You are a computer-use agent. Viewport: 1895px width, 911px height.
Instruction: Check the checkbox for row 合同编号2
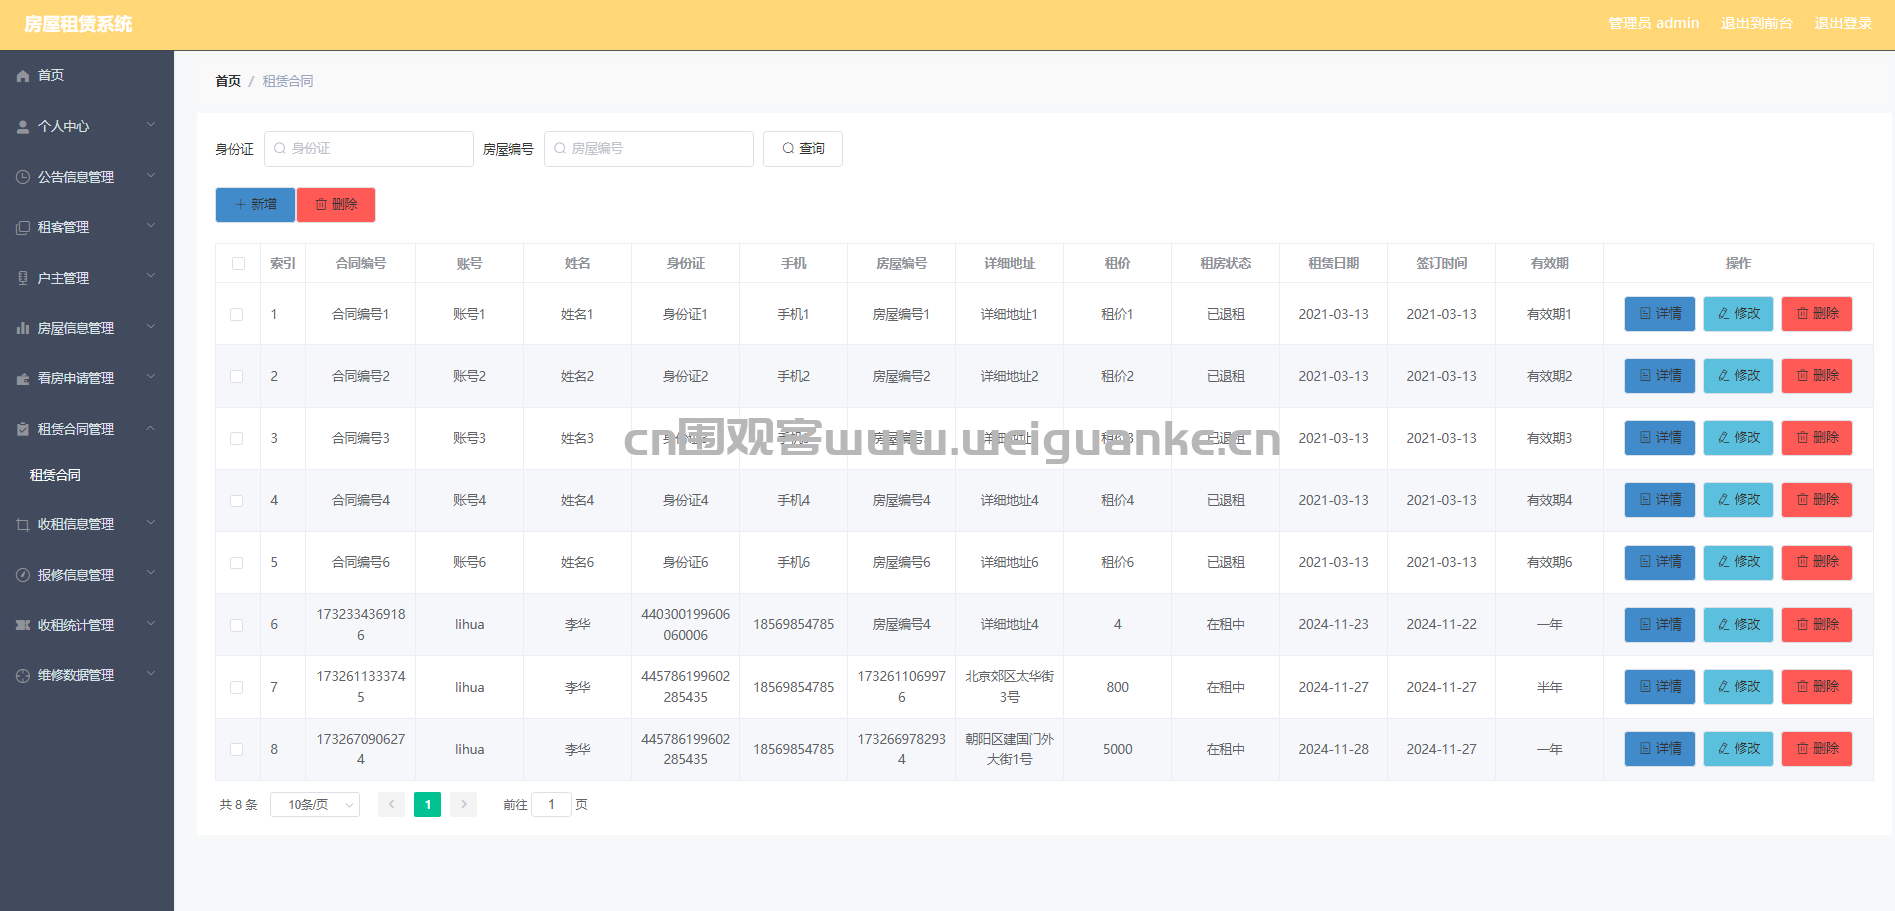click(237, 376)
